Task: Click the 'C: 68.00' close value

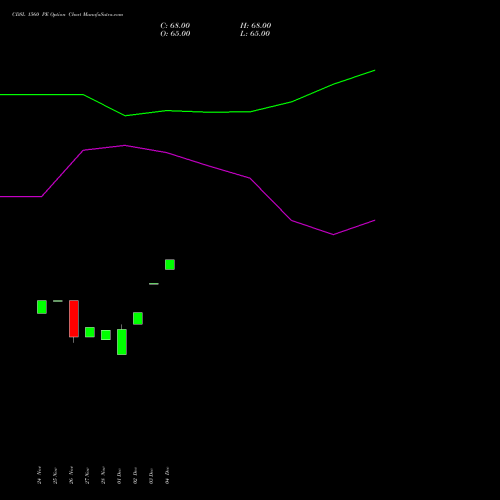Action: [x=175, y=26]
